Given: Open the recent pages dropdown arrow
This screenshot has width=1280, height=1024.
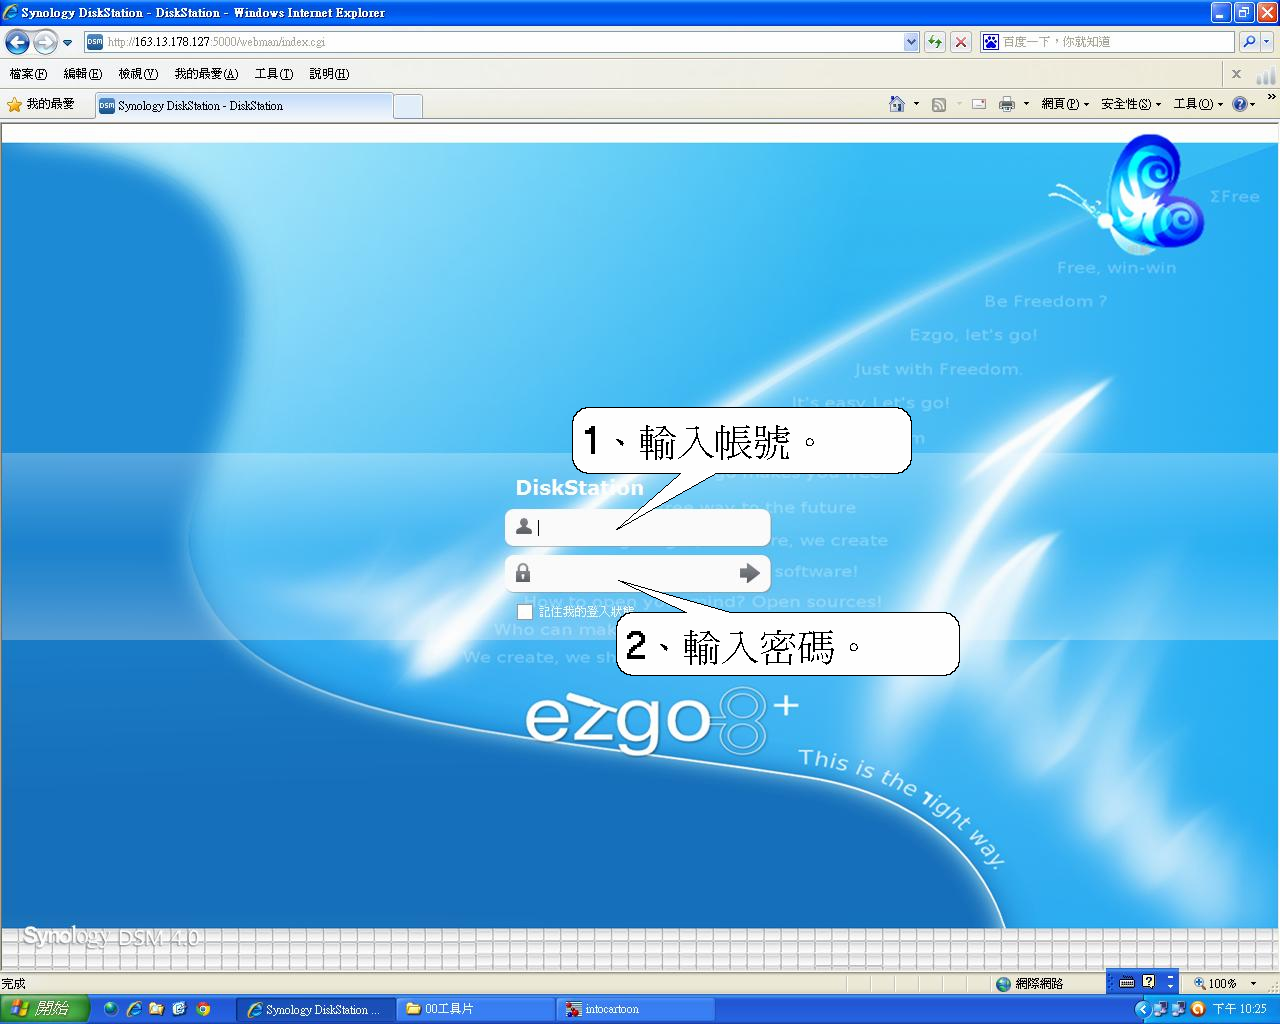Looking at the screenshot, I should coord(67,43).
